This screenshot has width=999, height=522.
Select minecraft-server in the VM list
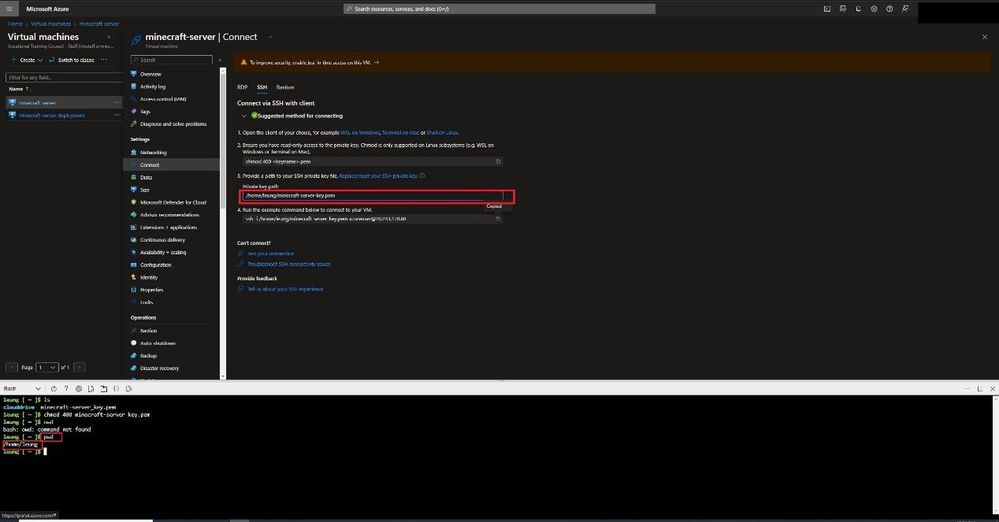pos(37,103)
